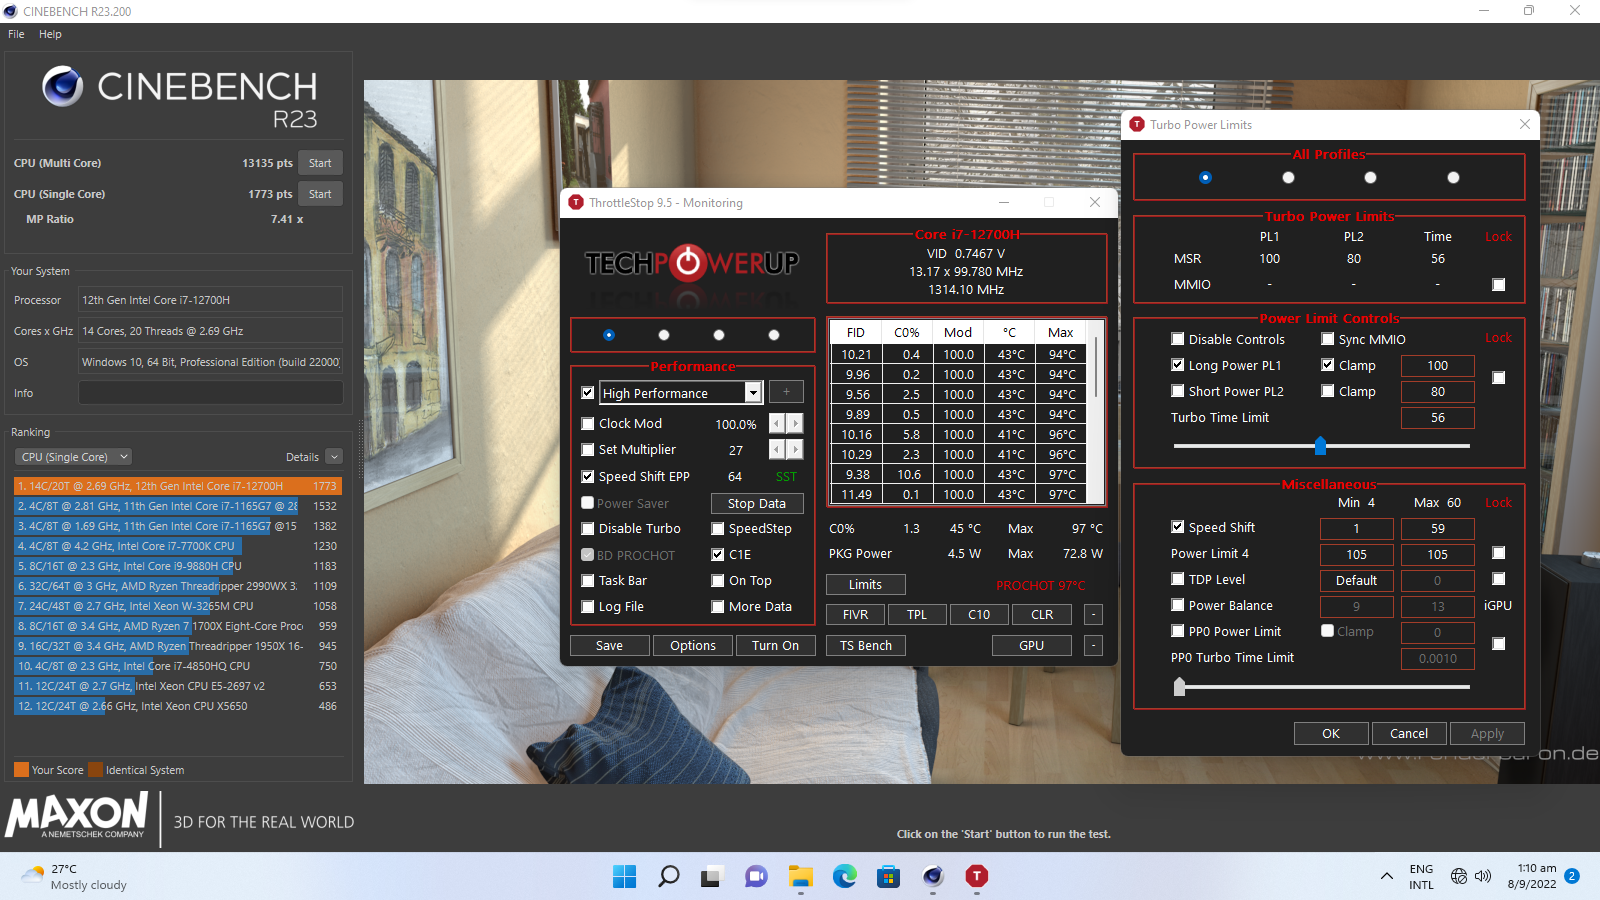Click the GPU button
1600x900 pixels.
pos(1032,646)
